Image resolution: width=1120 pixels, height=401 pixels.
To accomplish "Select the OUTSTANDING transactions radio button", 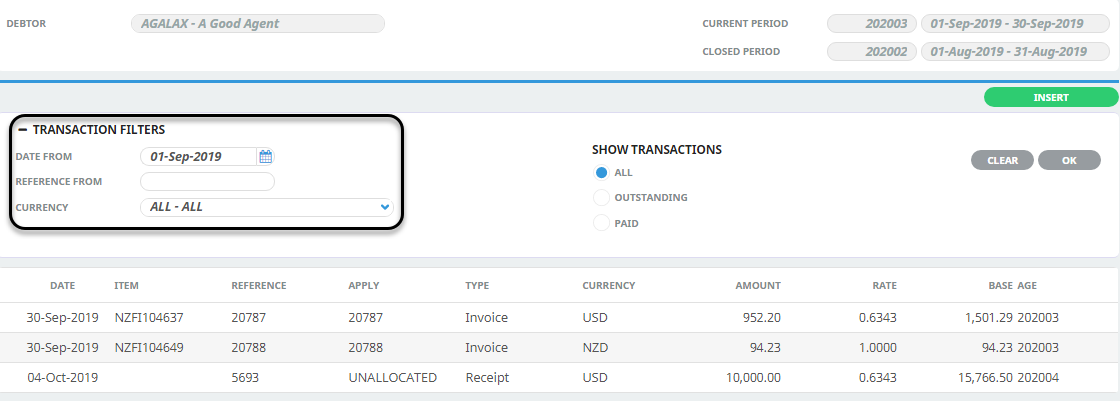I will click(601, 197).
